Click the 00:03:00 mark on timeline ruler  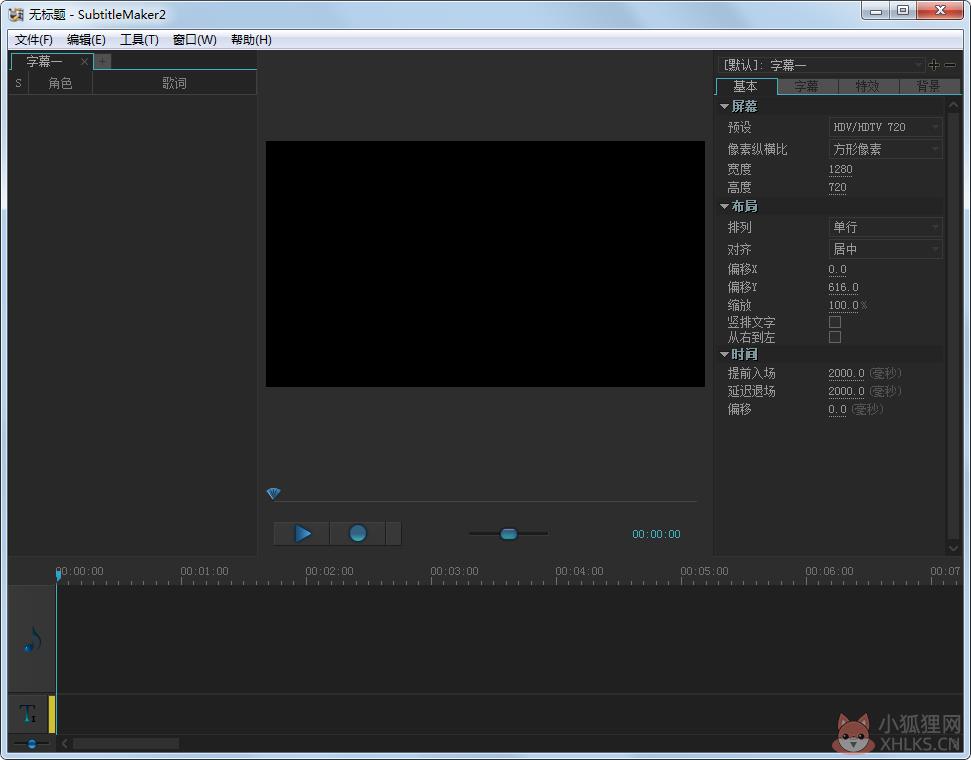click(454, 571)
